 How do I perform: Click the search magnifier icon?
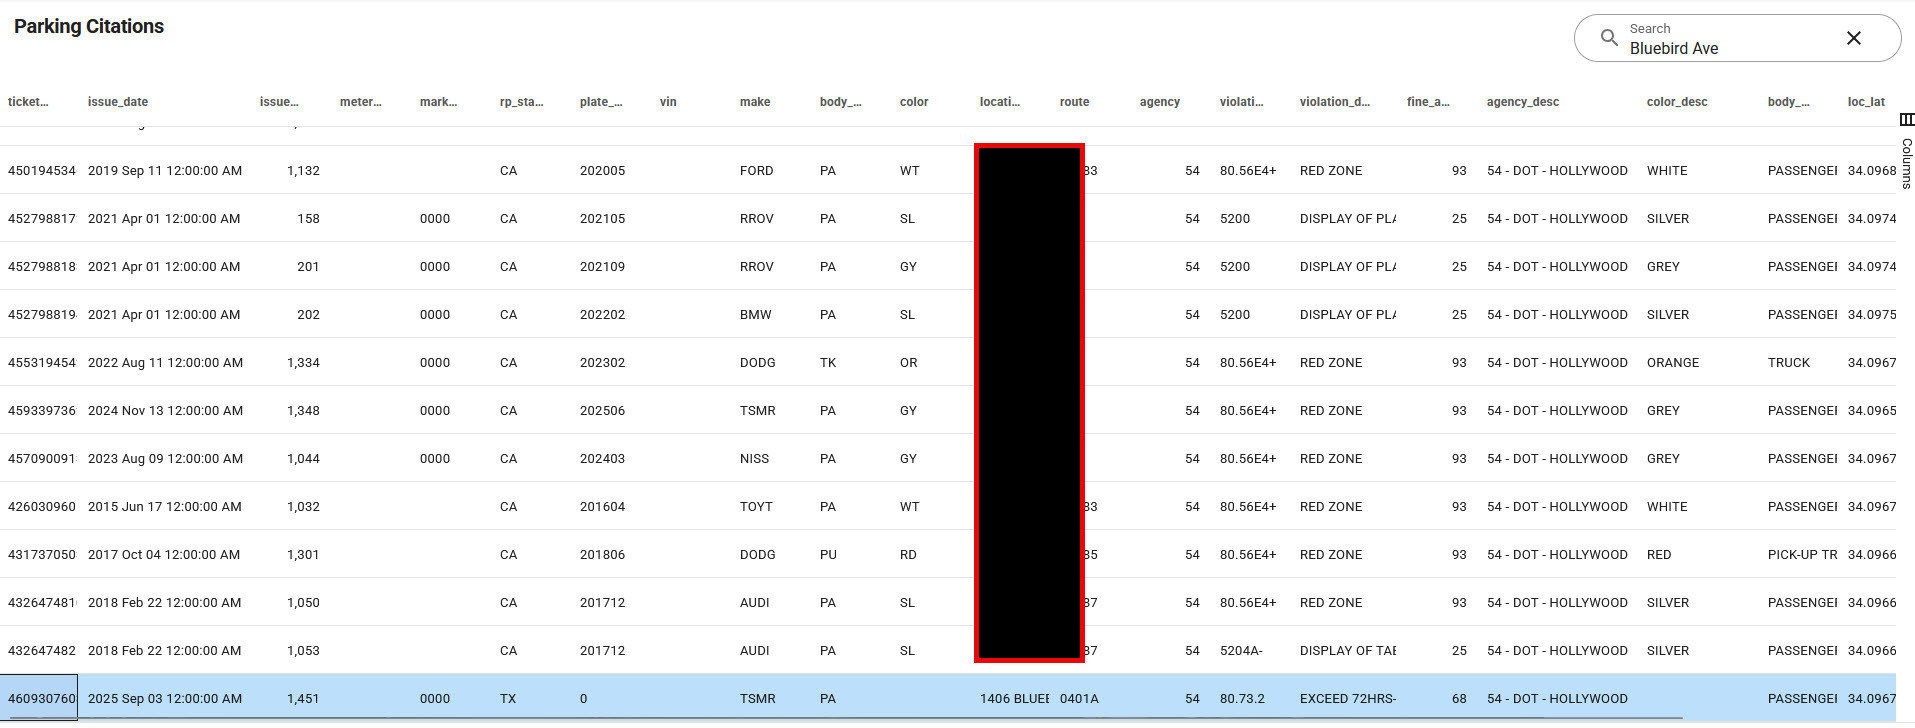point(1609,38)
